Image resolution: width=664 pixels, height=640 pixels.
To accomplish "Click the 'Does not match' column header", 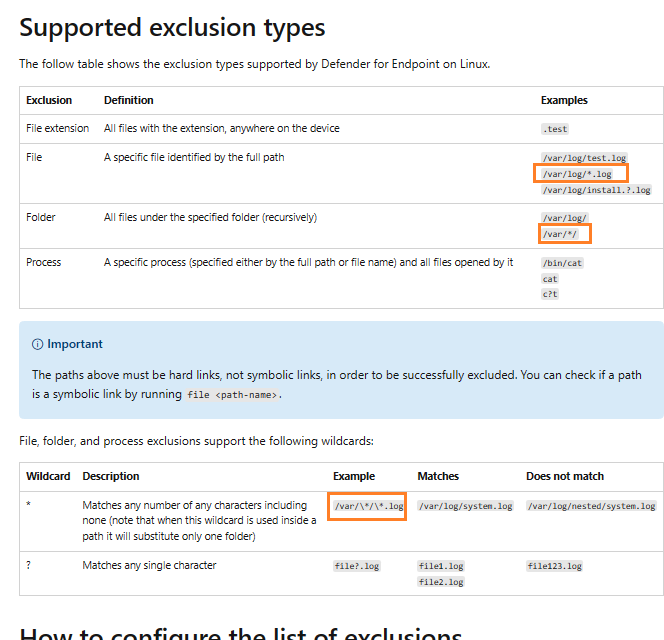I will pos(565,477).
